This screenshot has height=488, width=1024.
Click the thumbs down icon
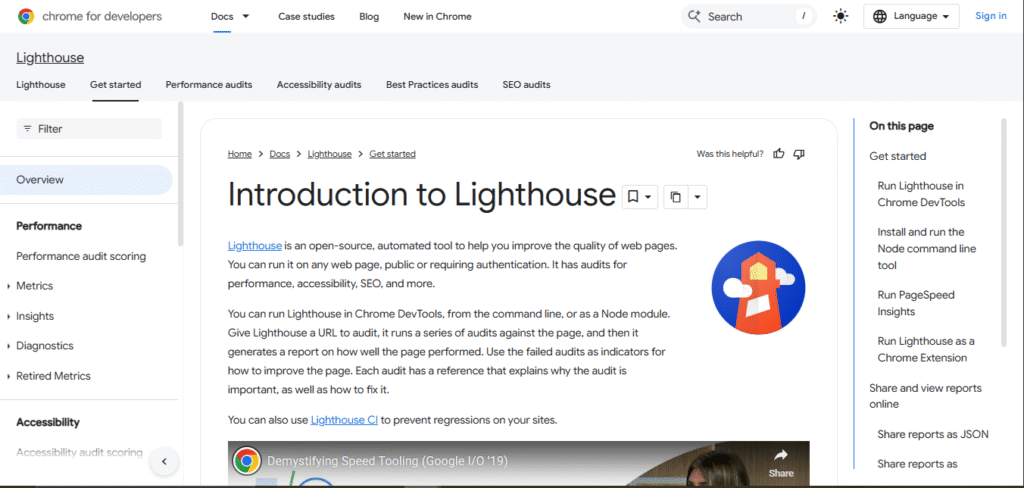click(798, 154)
